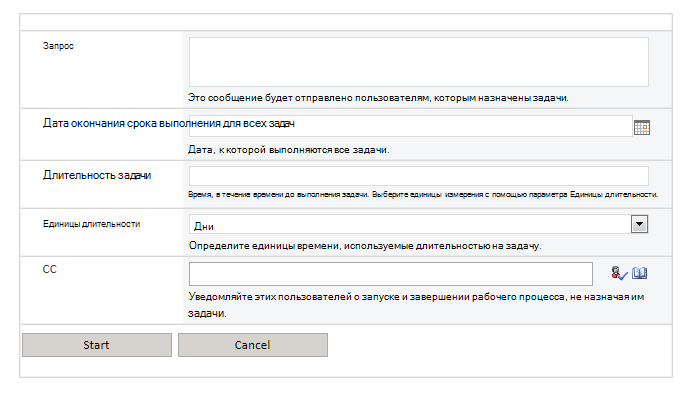Open the address book Browse icon

(639, 273)
